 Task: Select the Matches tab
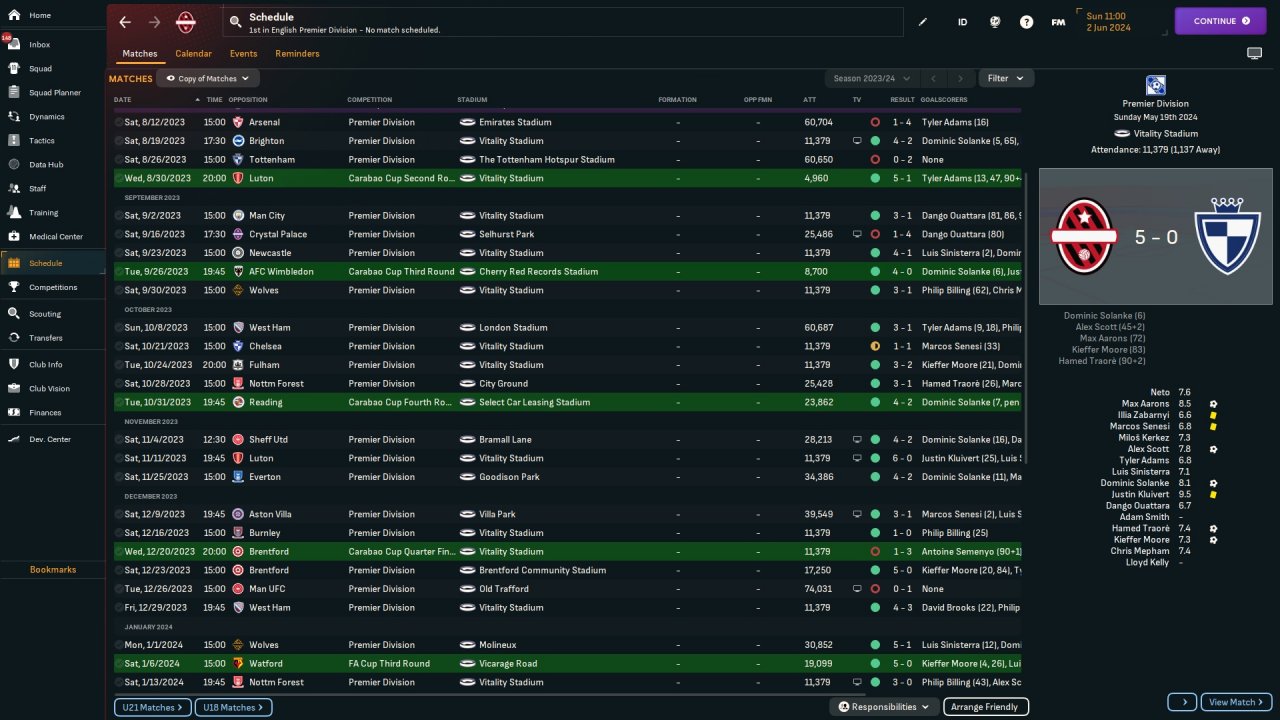(140, 53)
